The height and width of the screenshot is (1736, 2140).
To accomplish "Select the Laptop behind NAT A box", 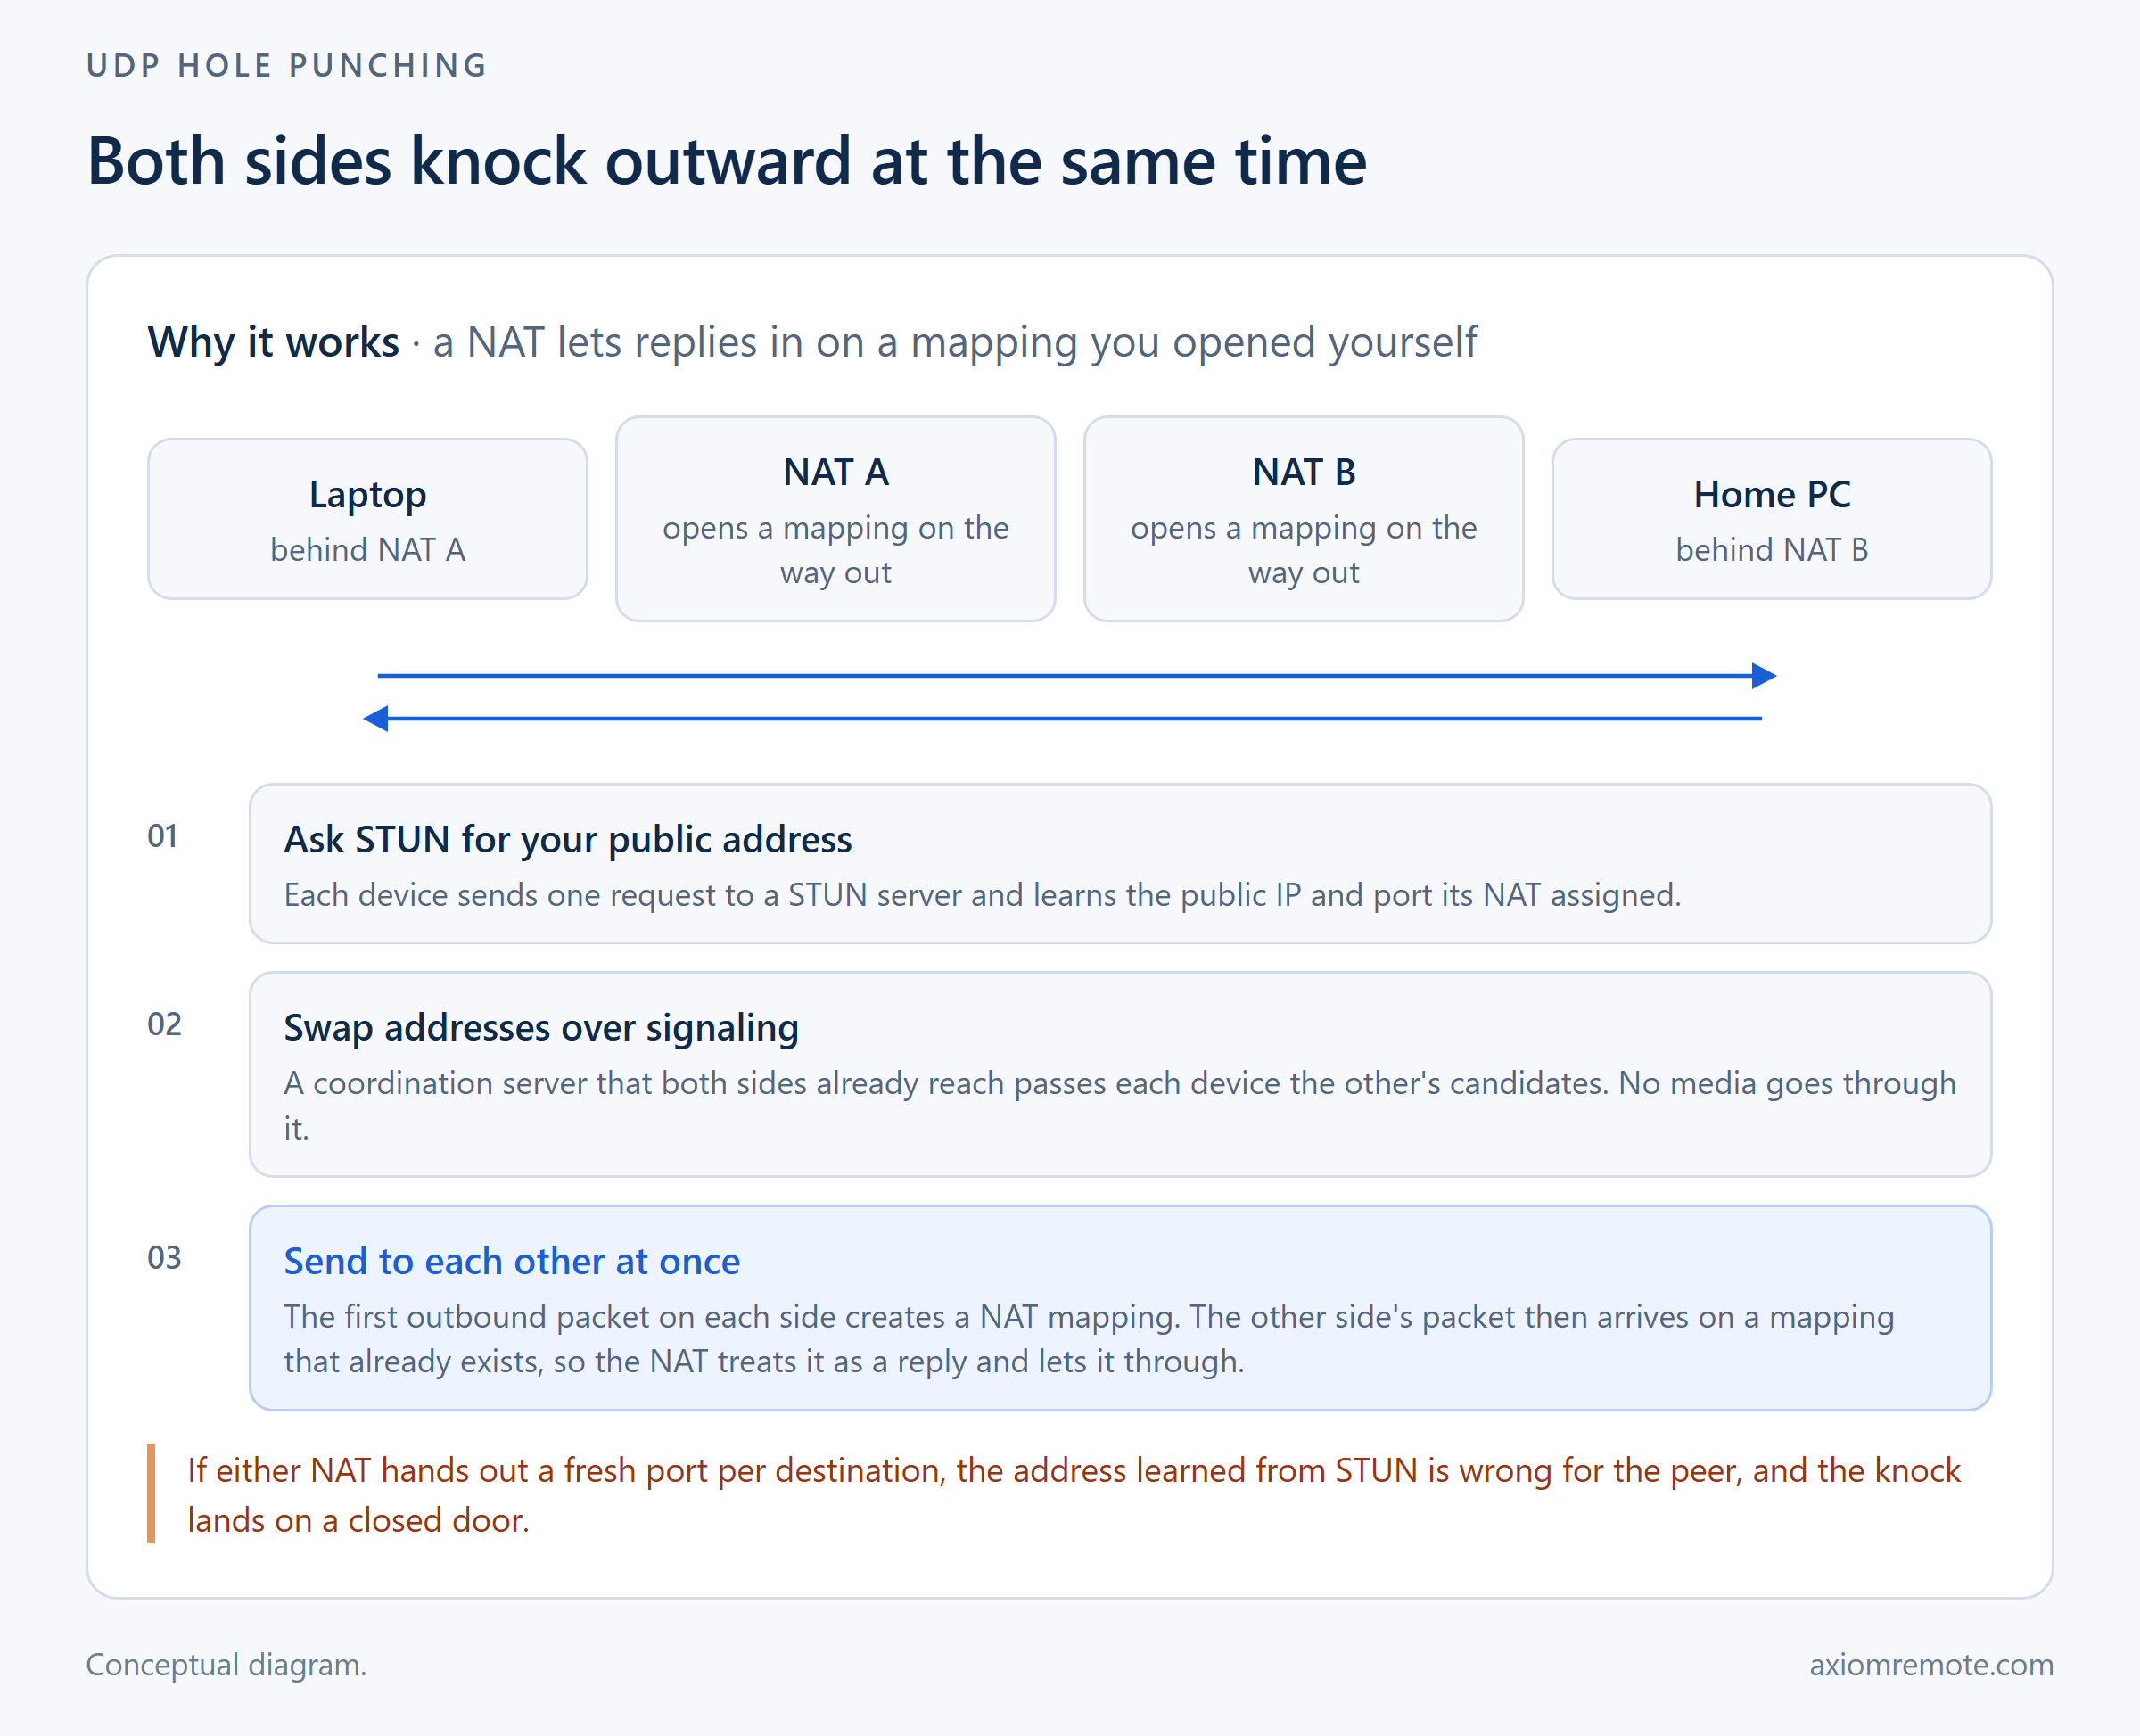I will click(x=367, y=519).
